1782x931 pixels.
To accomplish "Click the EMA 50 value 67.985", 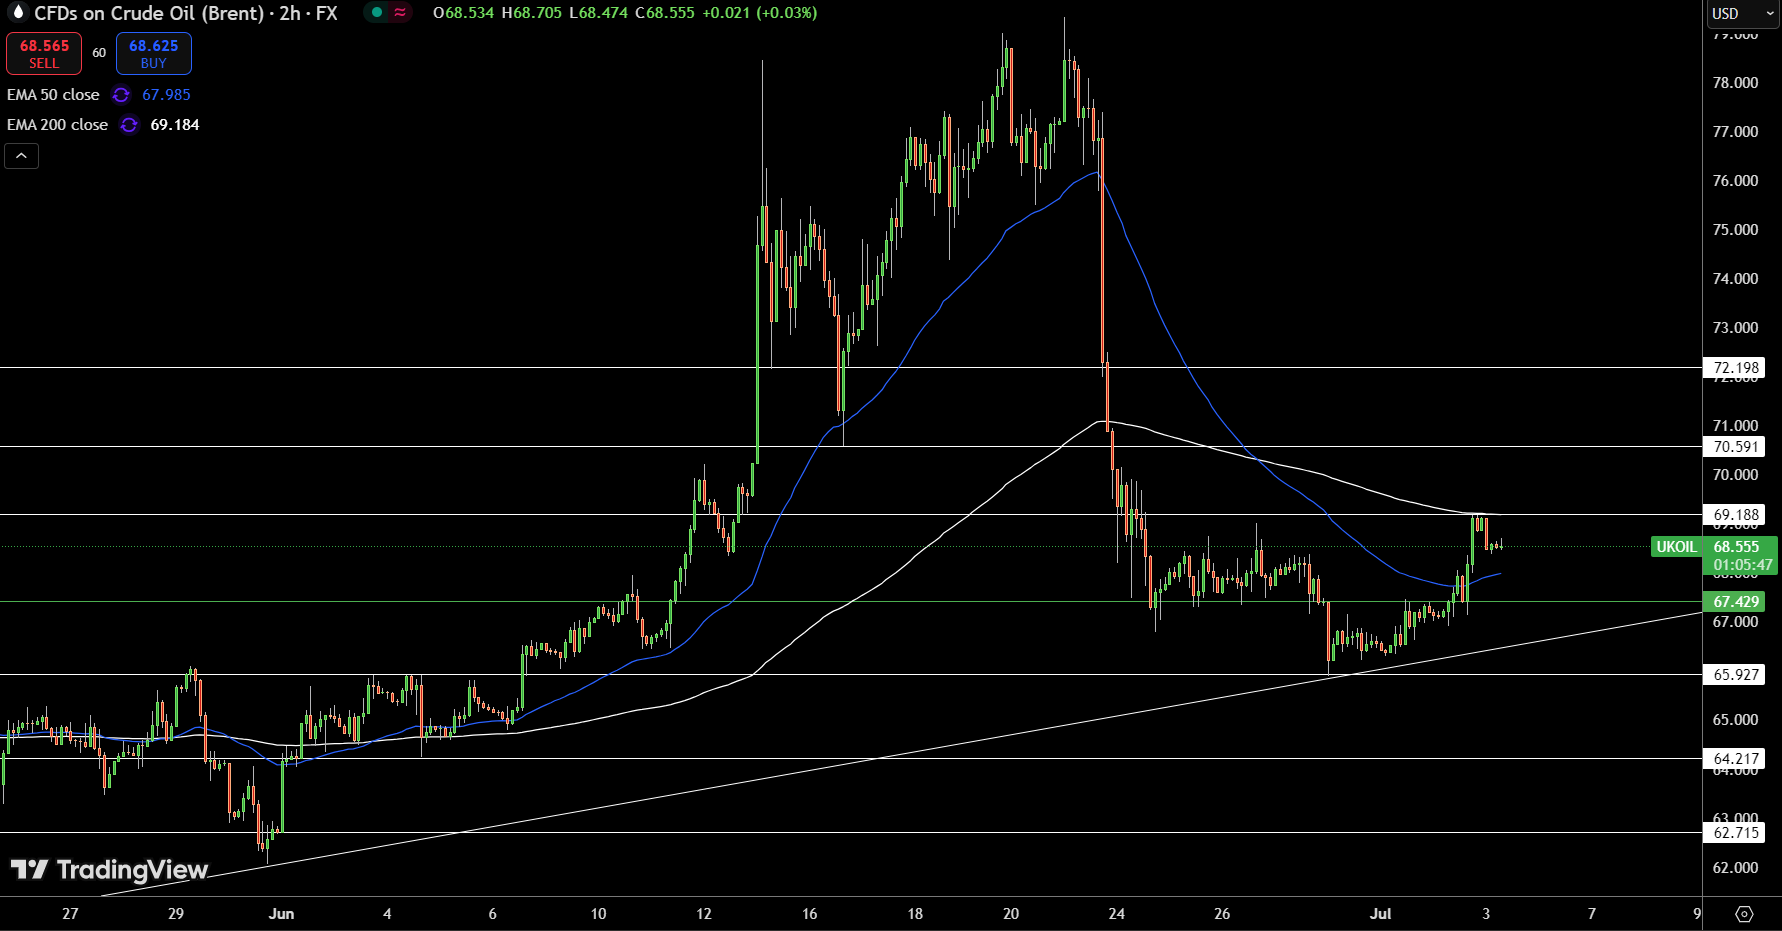I will pyautogui.click(x=166, y=95).
